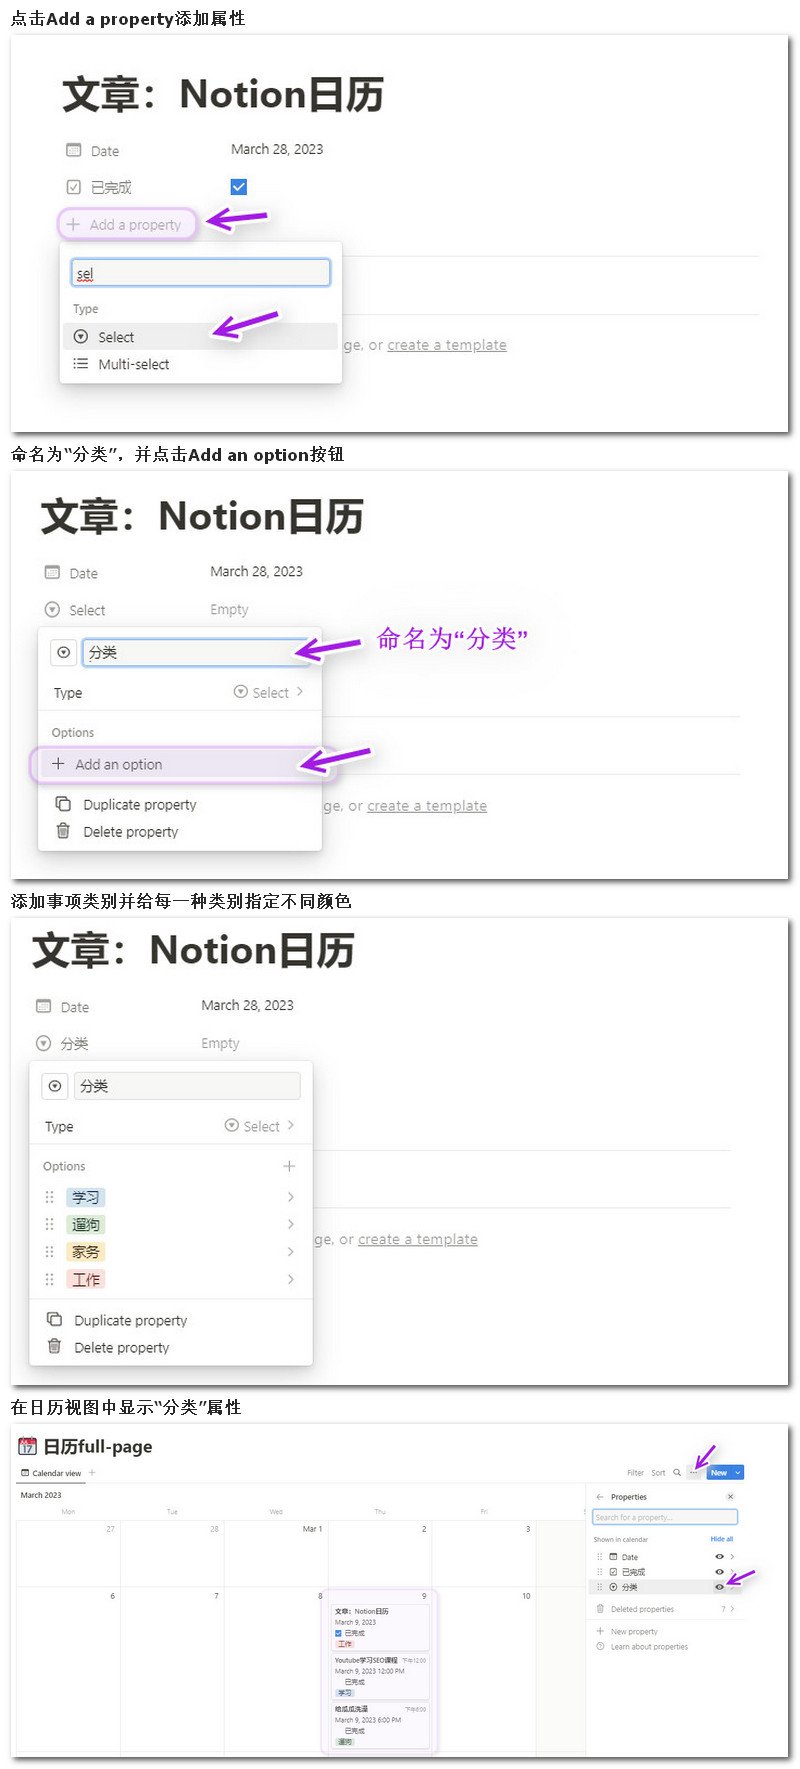
Task: Click the plus icon beside Options header
Action: point(289,1166)
